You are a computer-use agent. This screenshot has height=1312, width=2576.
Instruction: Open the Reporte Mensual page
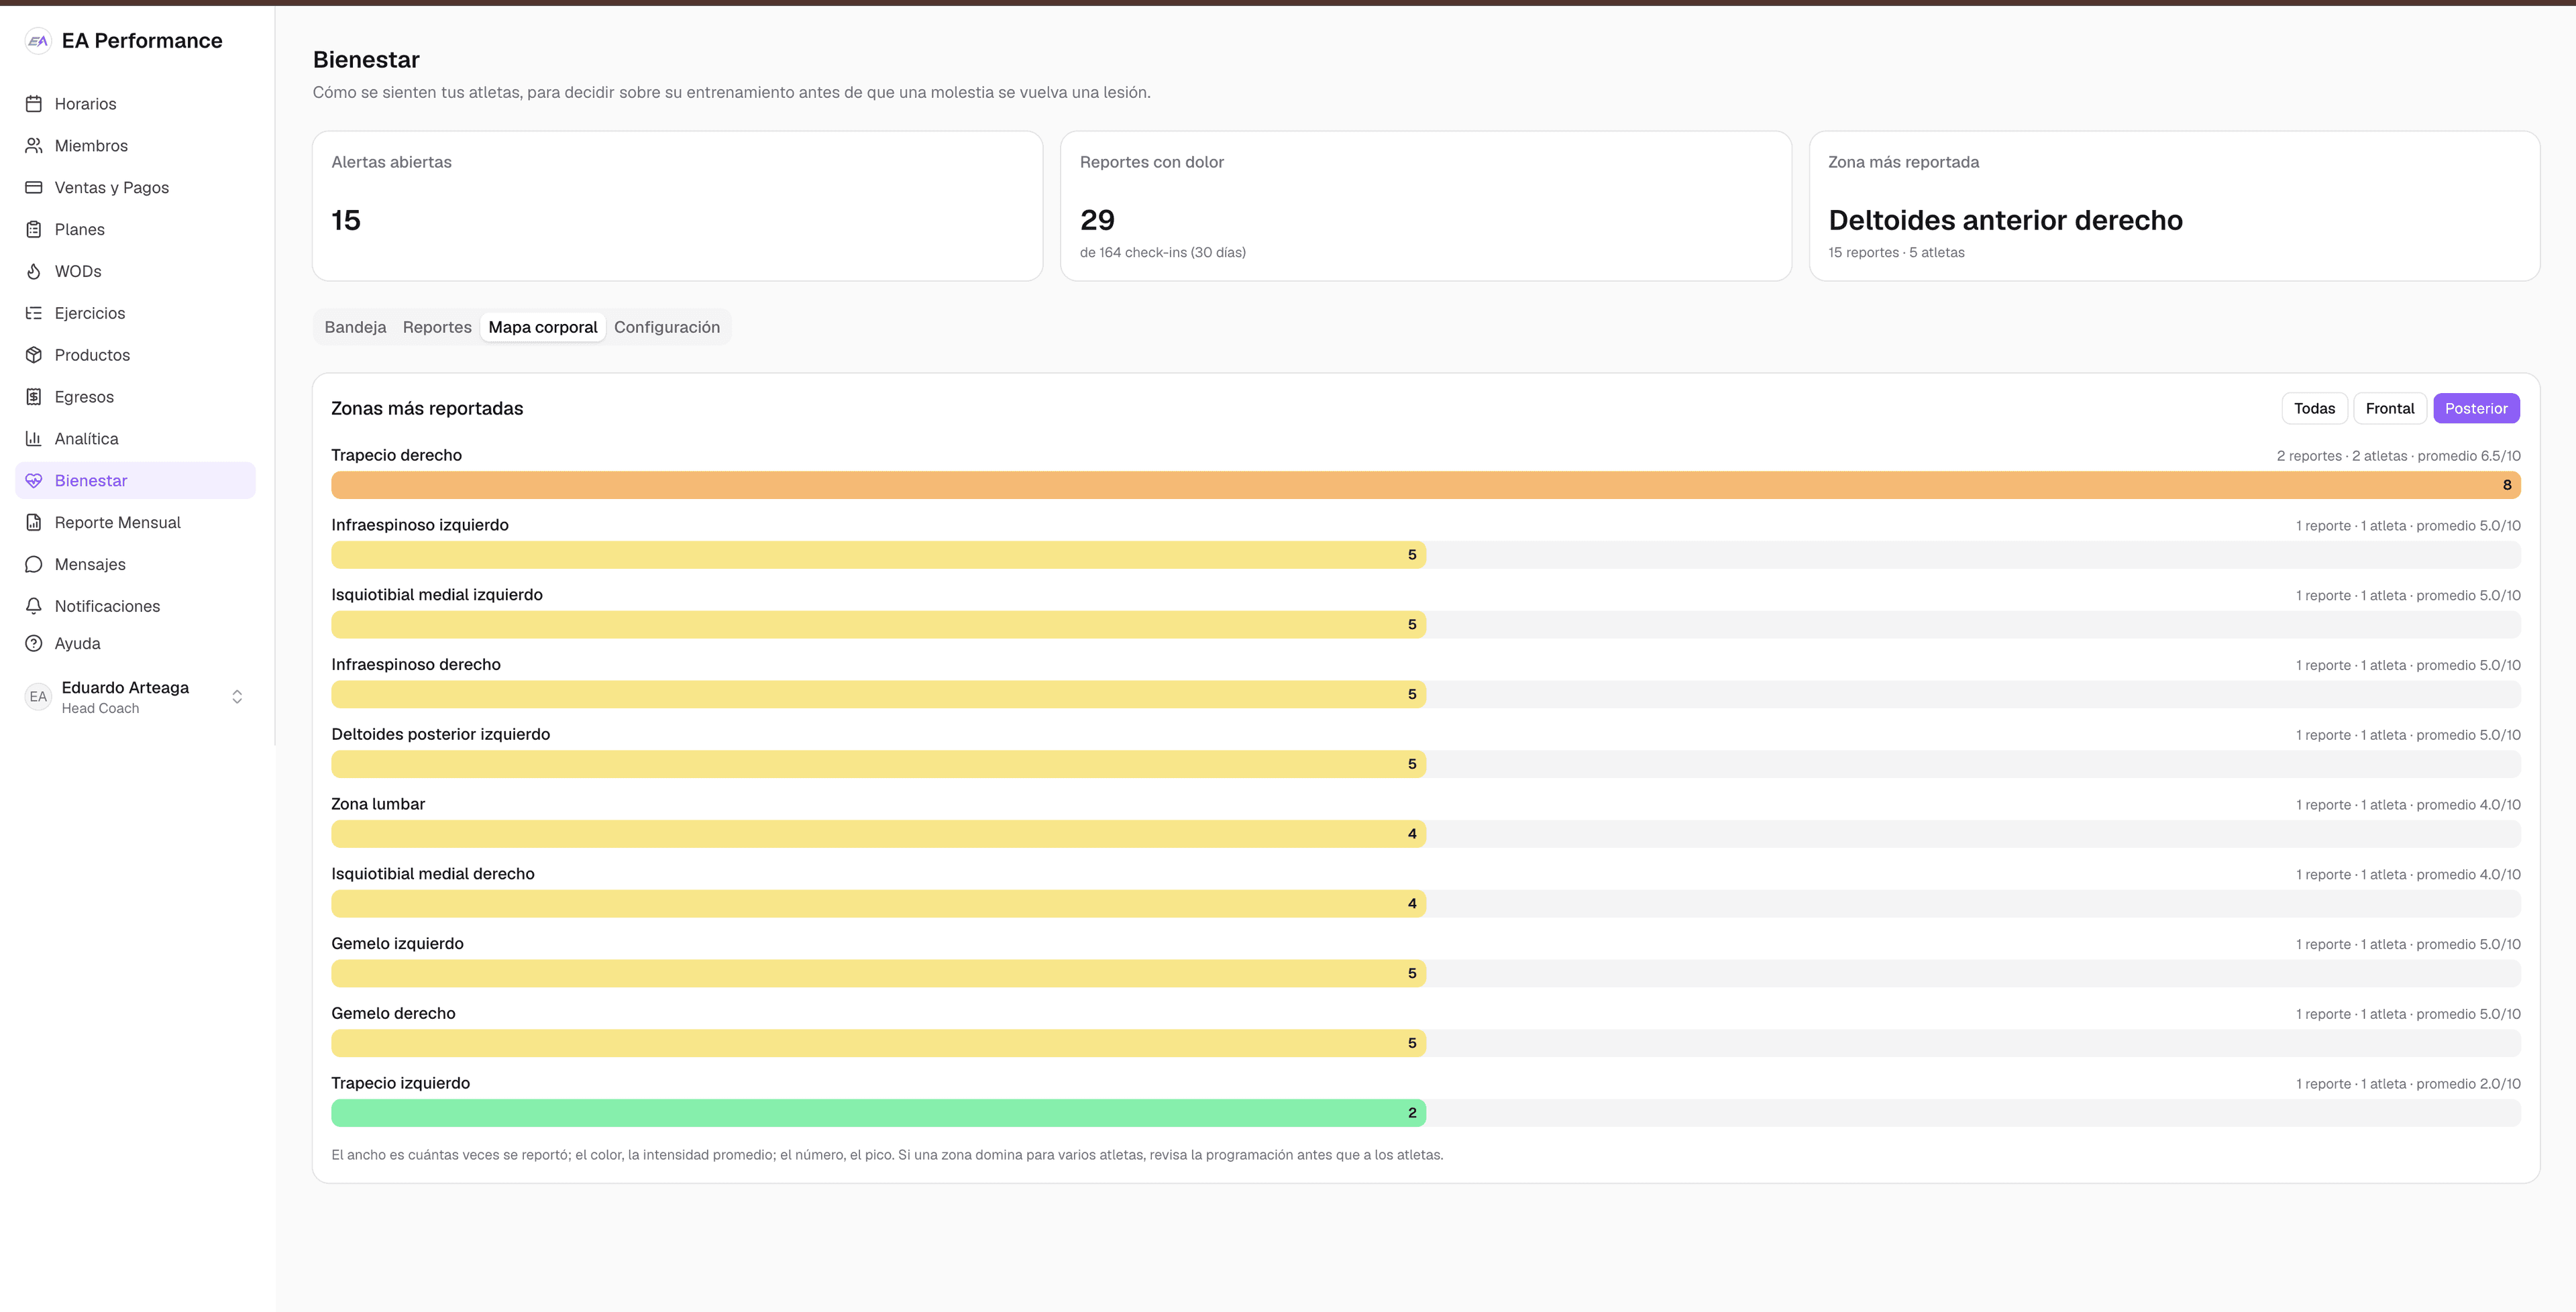(135, 523)
